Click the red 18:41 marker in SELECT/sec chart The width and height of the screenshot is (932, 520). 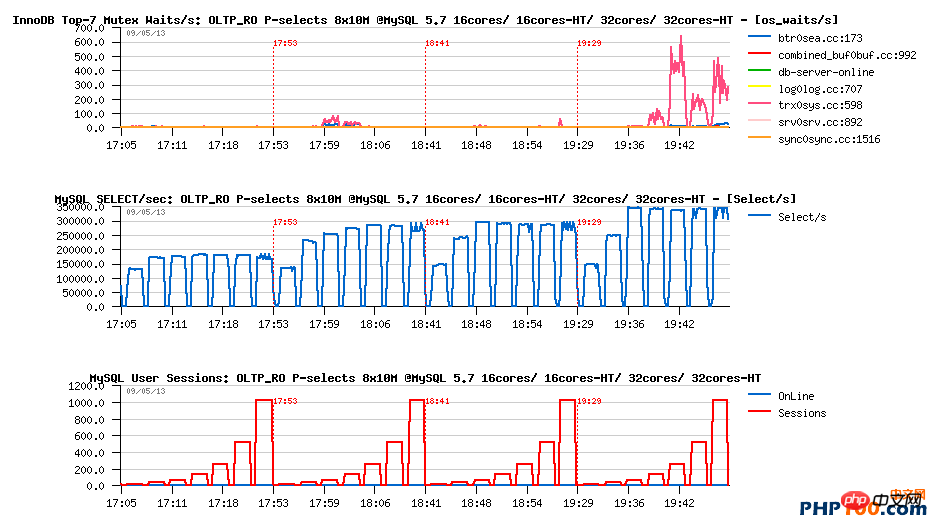click(437, 222)
